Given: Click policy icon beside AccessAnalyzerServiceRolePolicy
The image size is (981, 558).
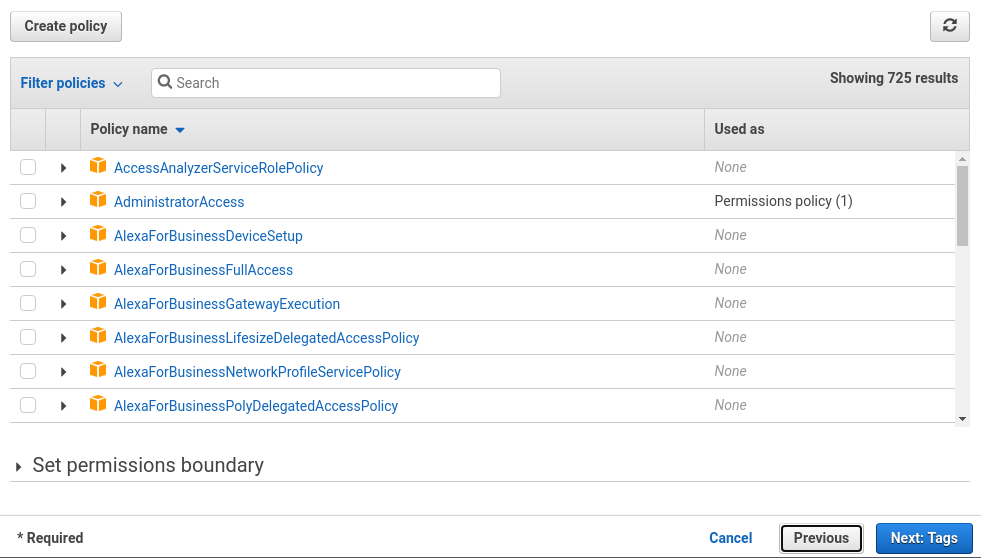Looking at the screenshot, I should pyautogui.click(x=98, y=166).
